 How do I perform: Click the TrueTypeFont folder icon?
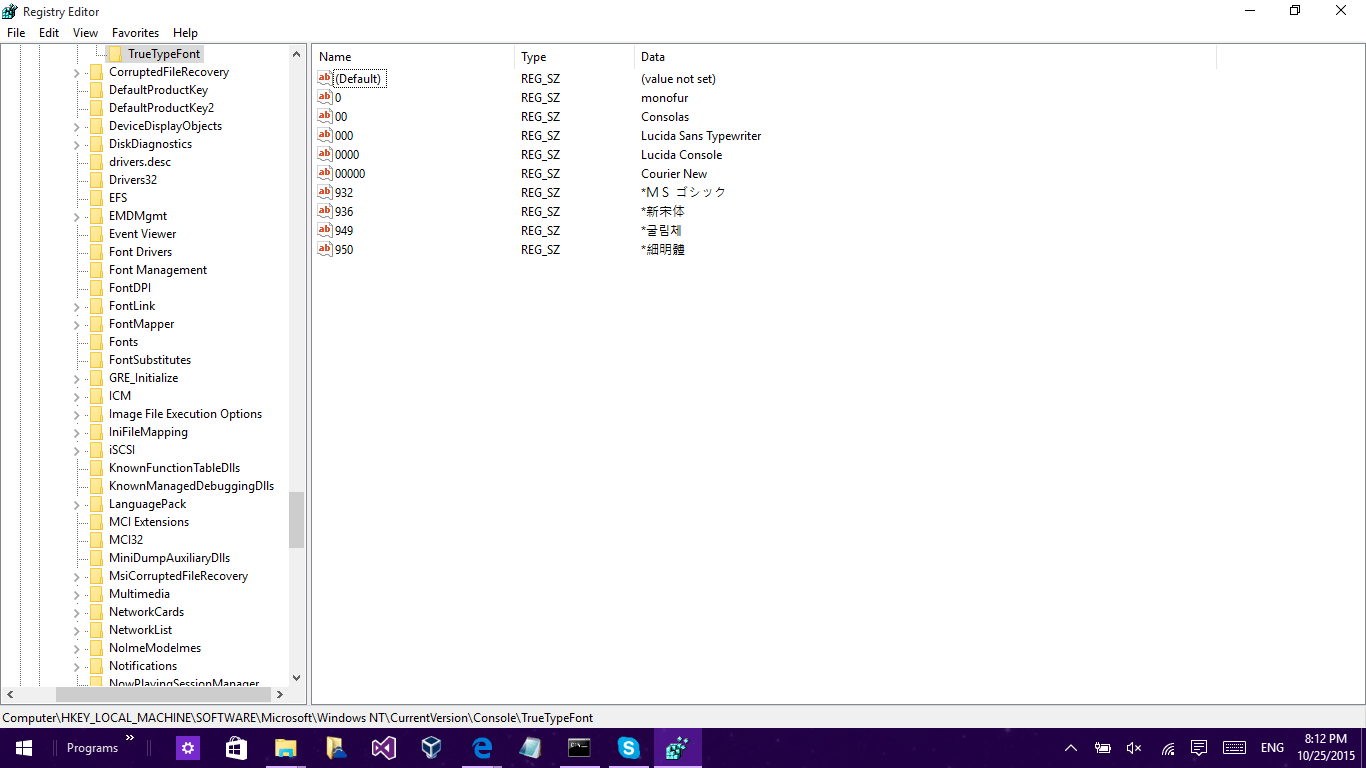[x=115, y=54]
